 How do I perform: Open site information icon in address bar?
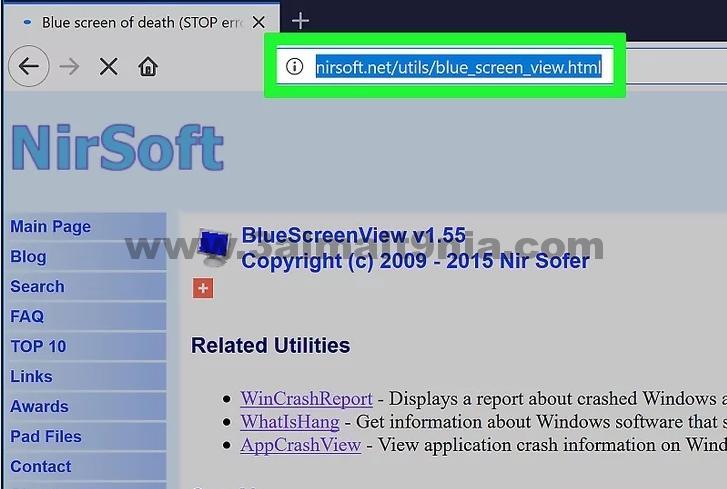(x=294, y=67)
